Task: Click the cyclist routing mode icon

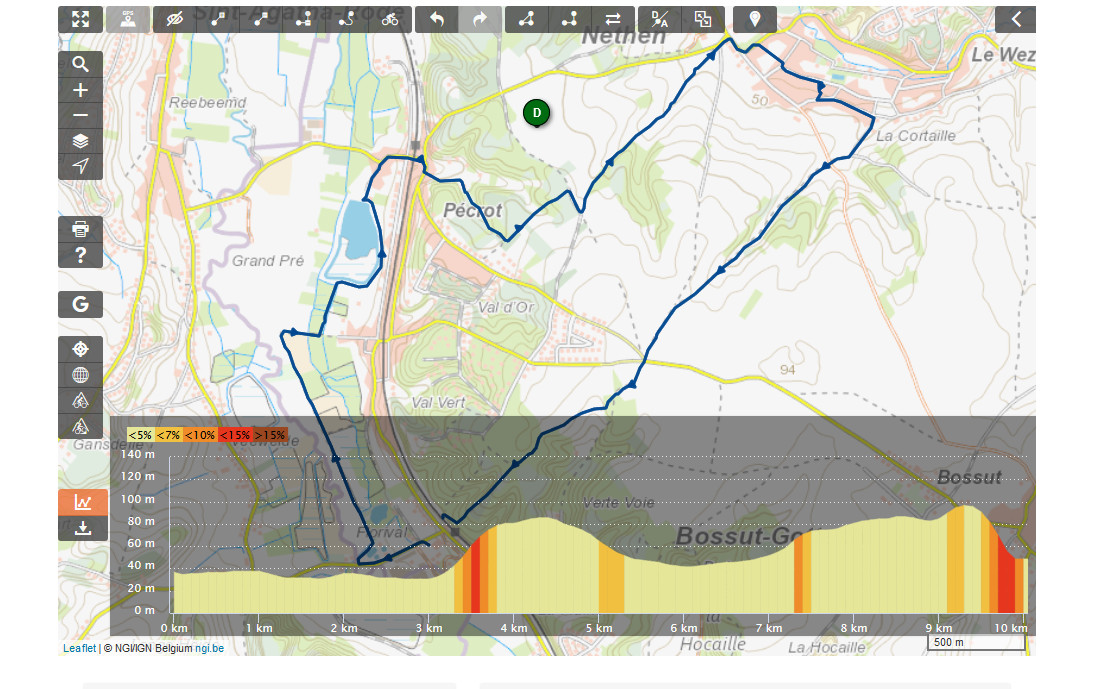Action: (x=390, y=19)
